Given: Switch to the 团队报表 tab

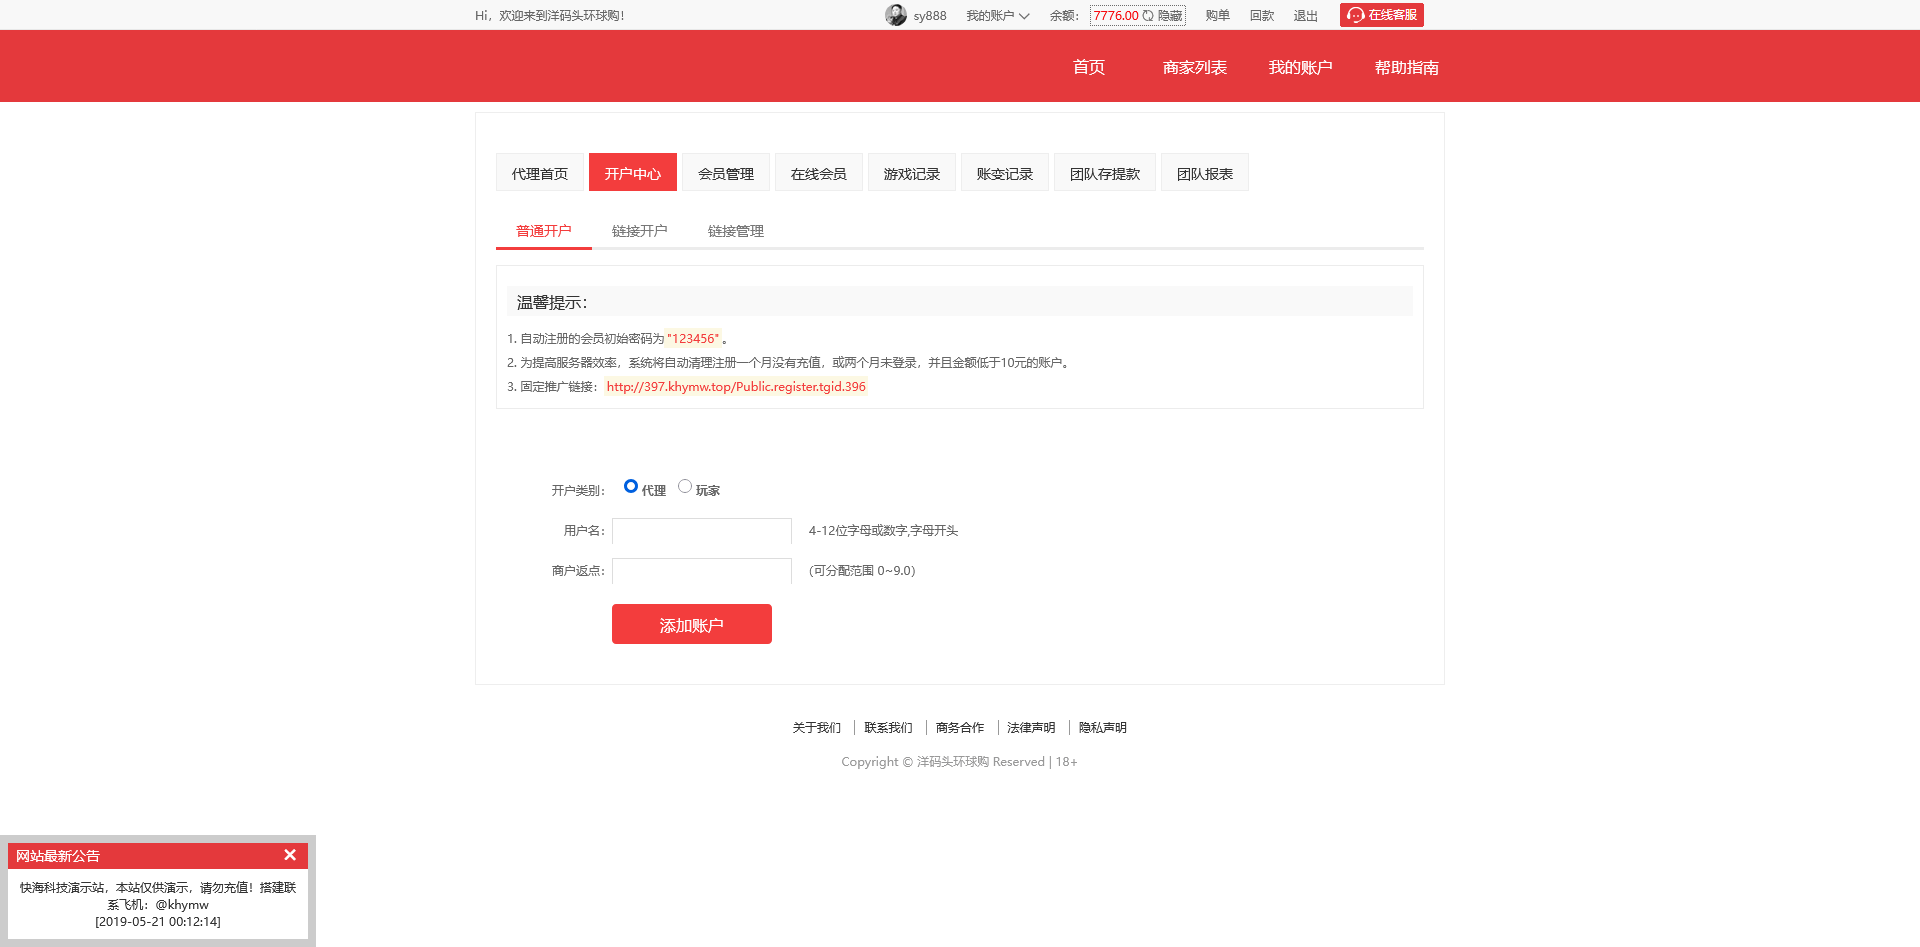Looking at the screenshot, I should tap(1204, 172).
